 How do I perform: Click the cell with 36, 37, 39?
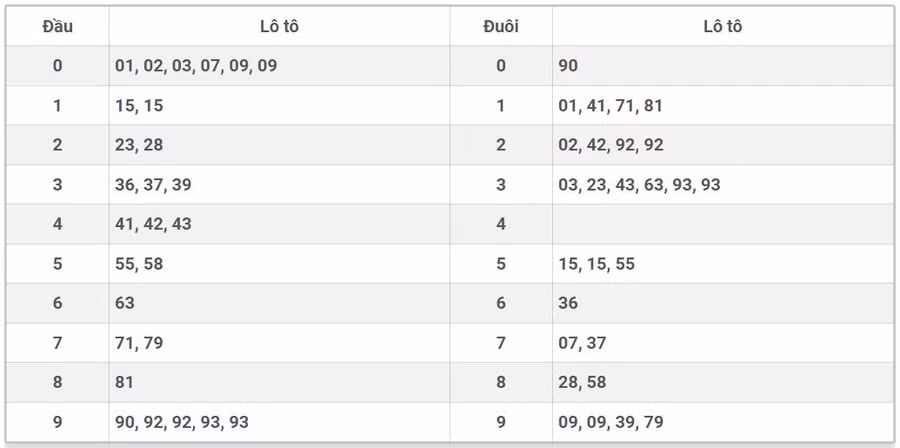(153, 185)
